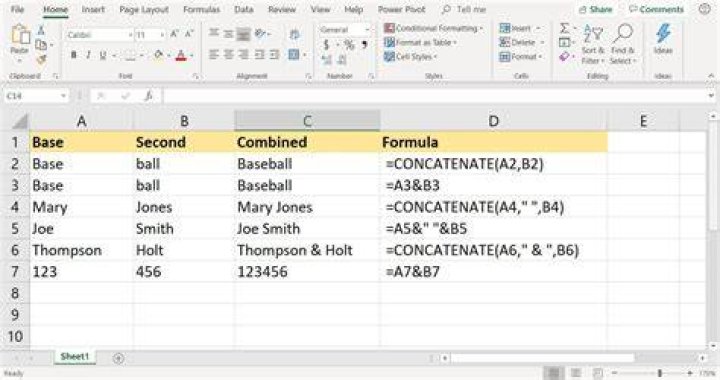
Task: Open Ideas lightning bolt button
Action: tap(663, 38)
